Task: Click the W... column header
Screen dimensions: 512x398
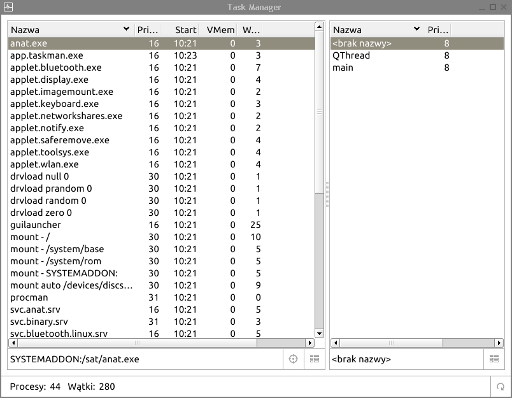Action: pyautogui.click(x=250, y=30)
